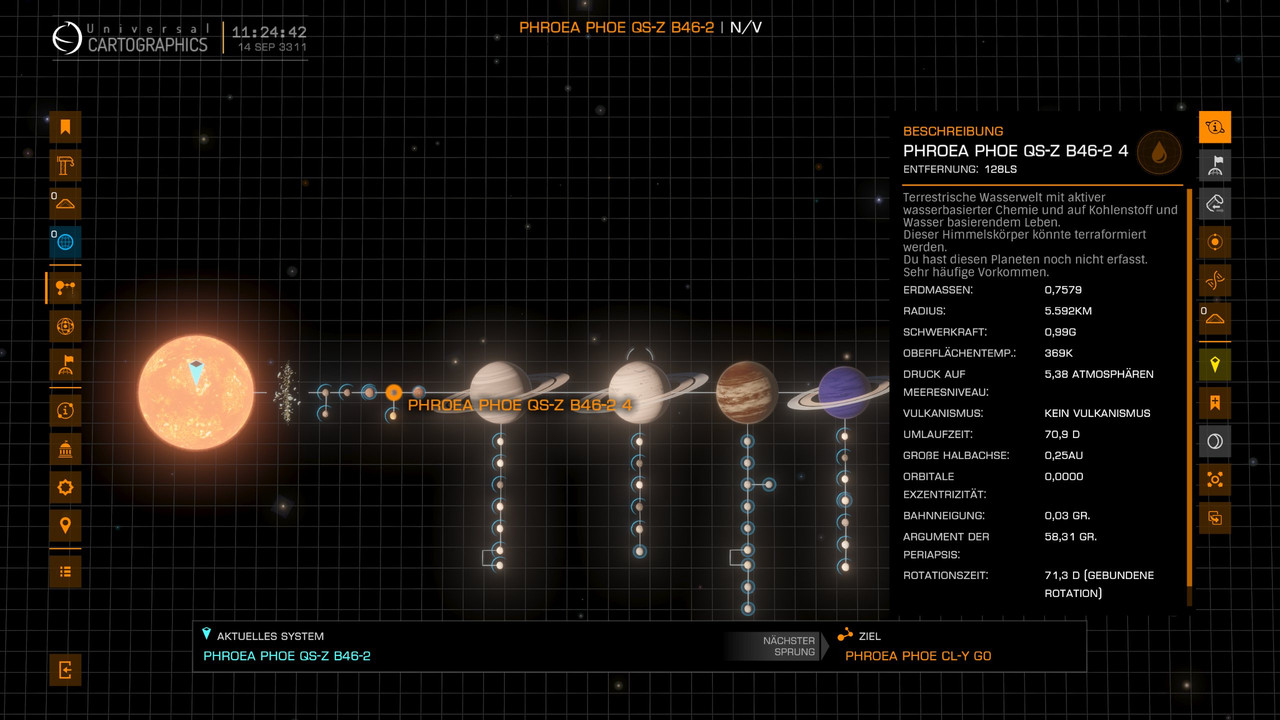Select the left sidebar mountain icon with zero
The image size is (1280, 720).
click(65, 203)
